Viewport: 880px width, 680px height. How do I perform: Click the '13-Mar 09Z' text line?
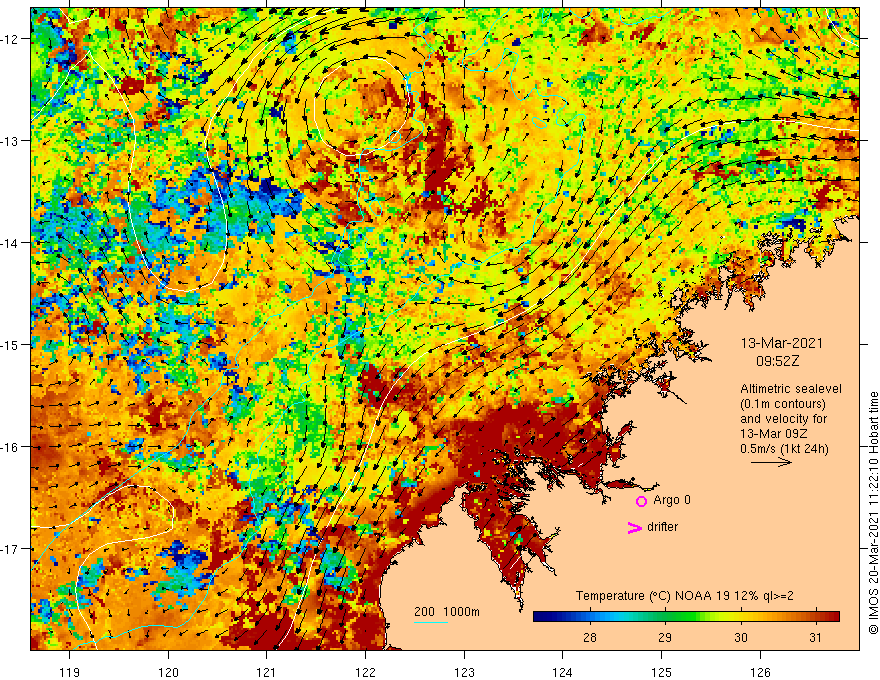[x=774, y=434]
